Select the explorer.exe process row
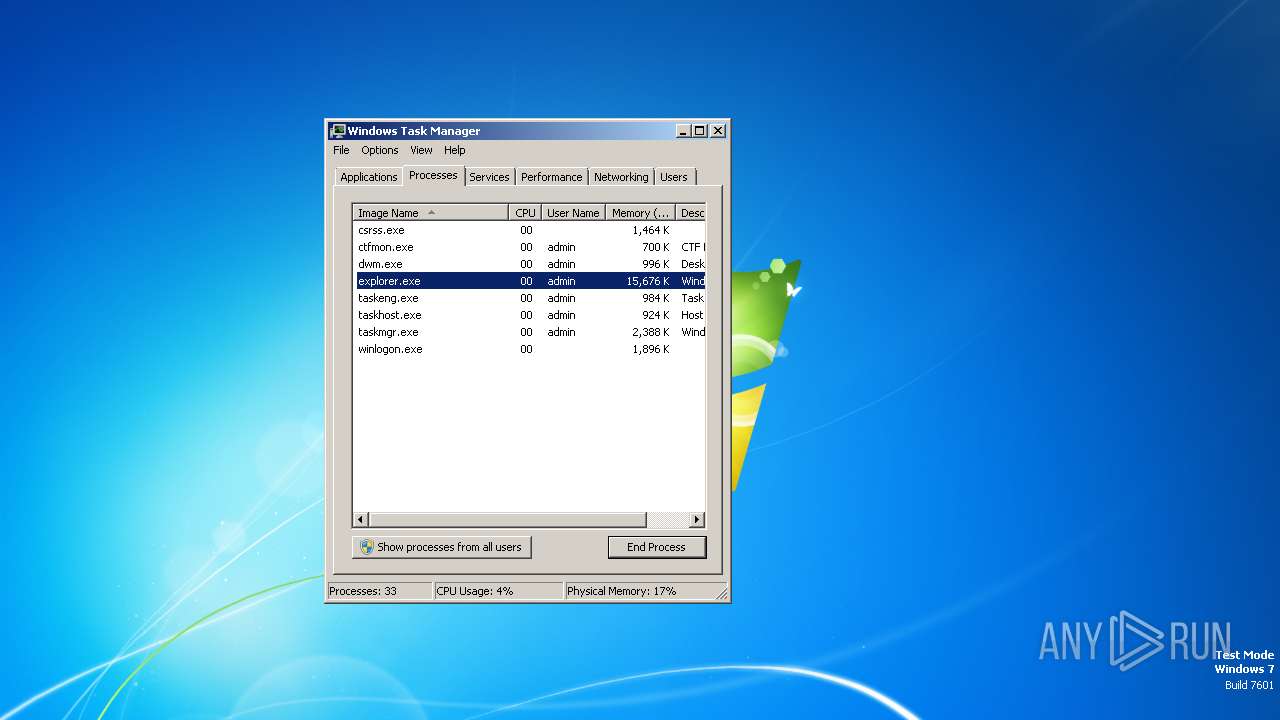 click(x=530, y=281)
